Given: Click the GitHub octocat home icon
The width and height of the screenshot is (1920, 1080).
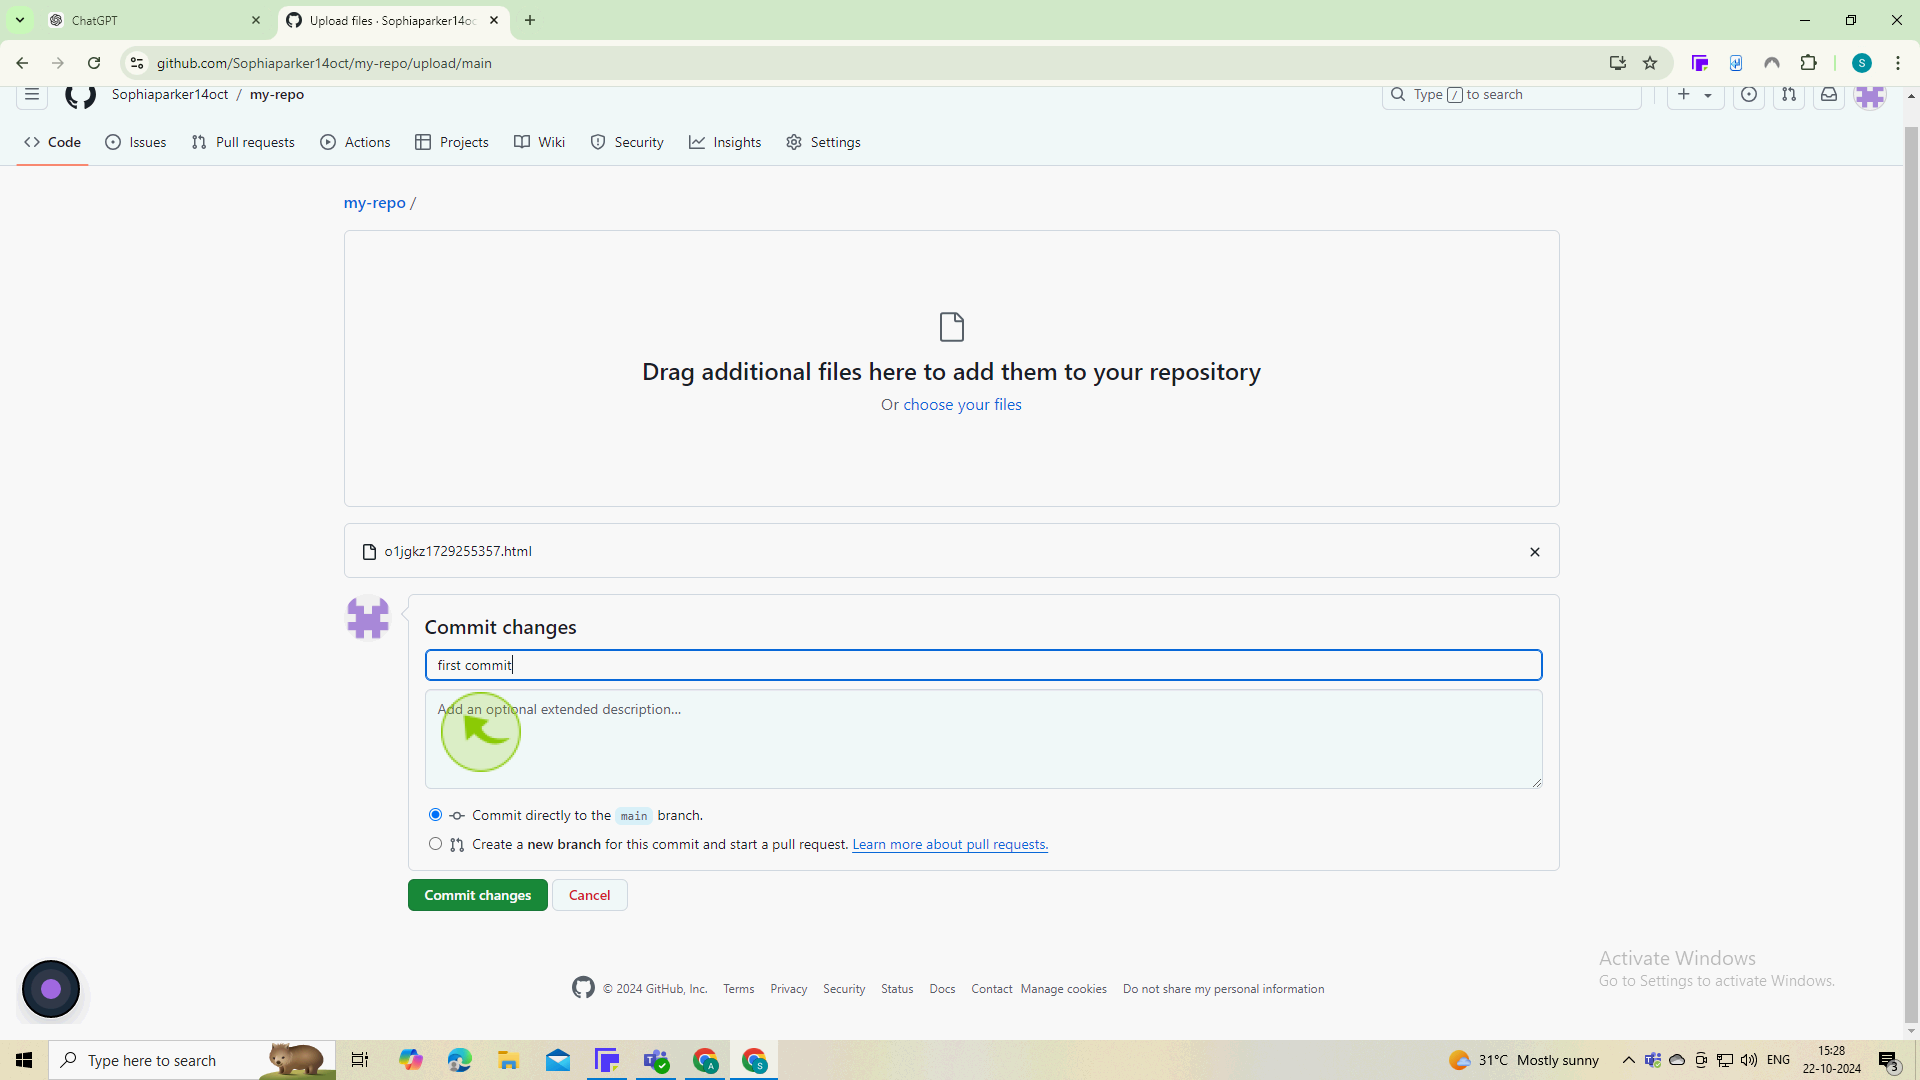Looking at the screenshot, I should tap(79, 94).
